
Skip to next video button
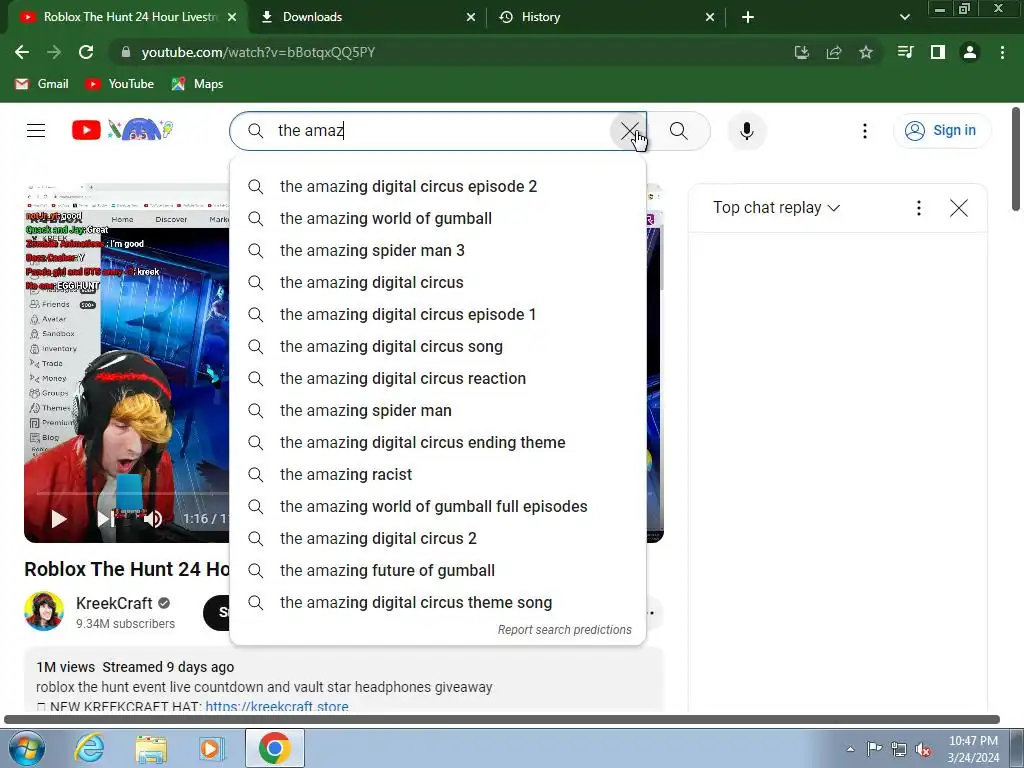[104, 519]
